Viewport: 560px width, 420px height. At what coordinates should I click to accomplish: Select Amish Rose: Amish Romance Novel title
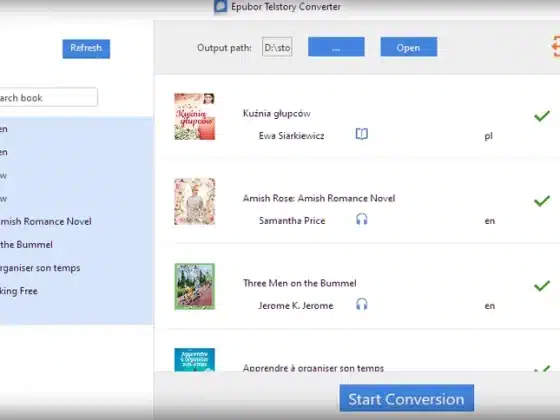click(319, 198)
